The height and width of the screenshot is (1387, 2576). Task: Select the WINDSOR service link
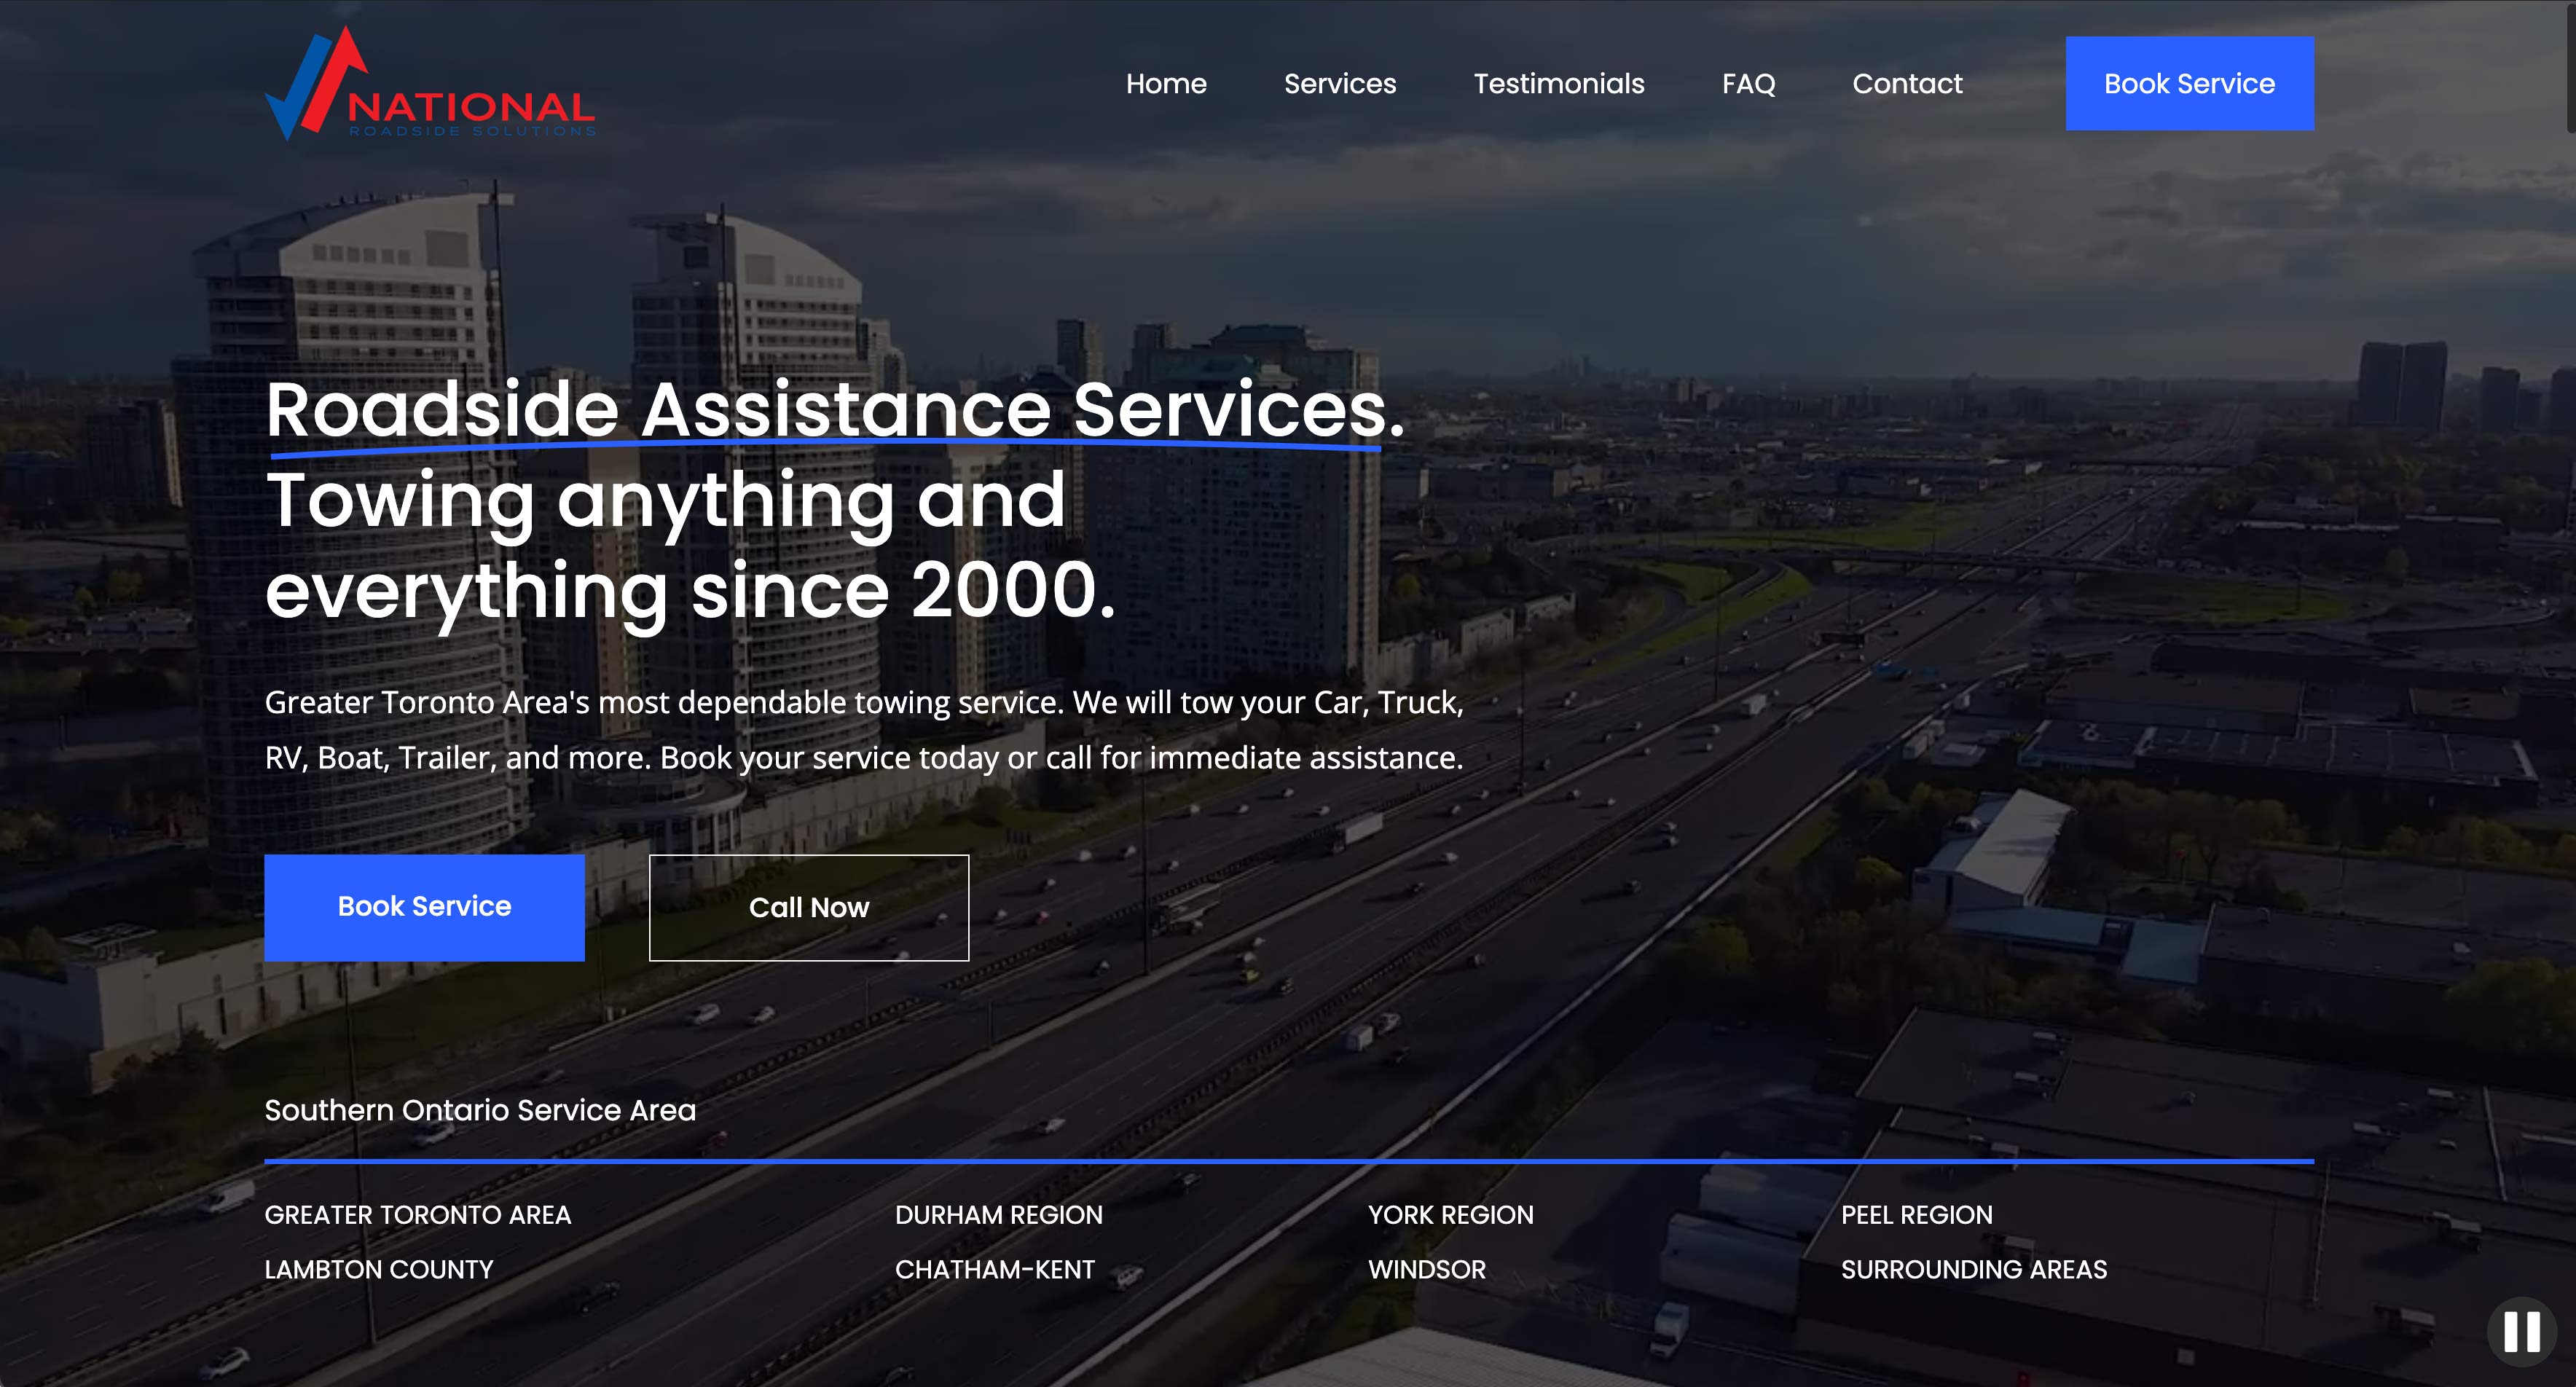point(1426,1269)
